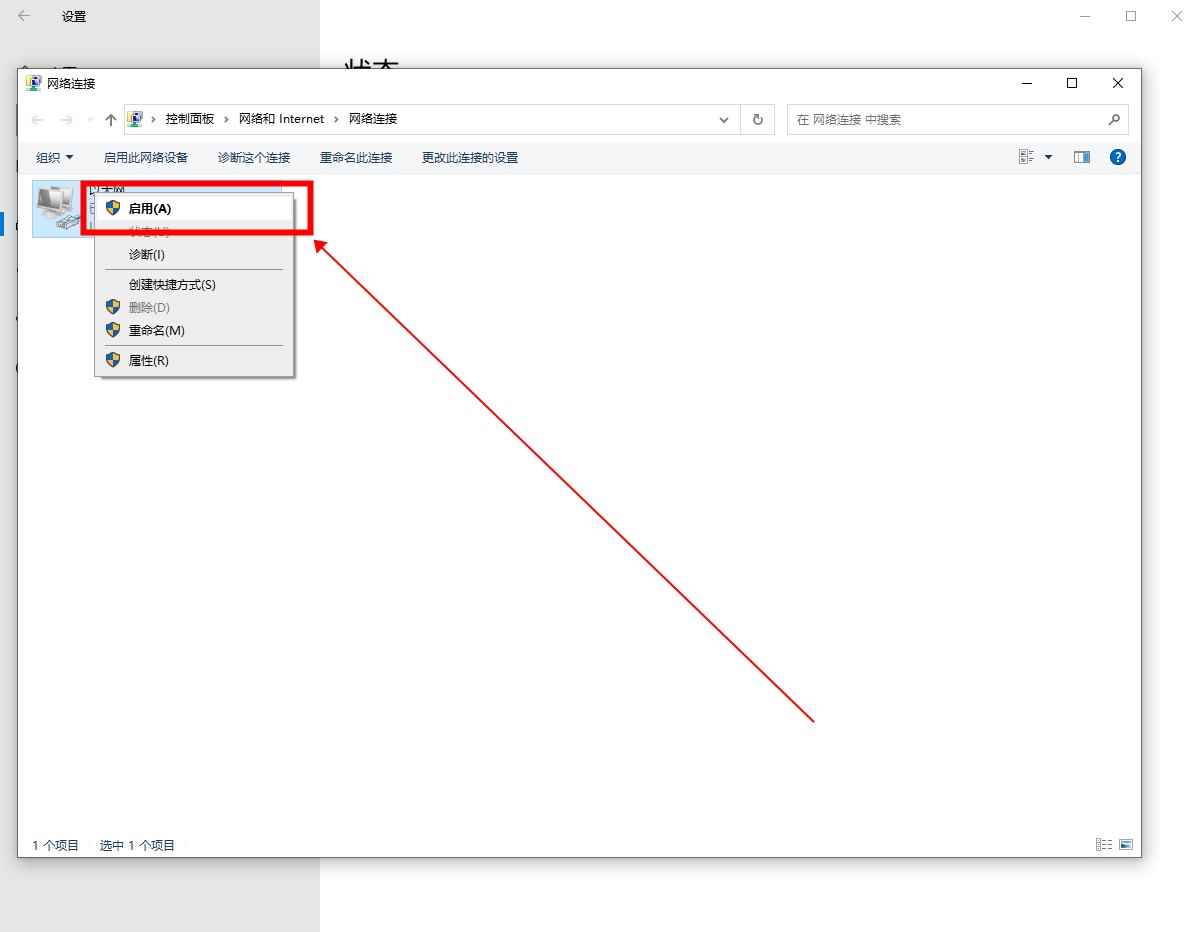This screenshot has width=1200, height=932.
Task: Click the Help question mark icon
Action: (1118, 157)
